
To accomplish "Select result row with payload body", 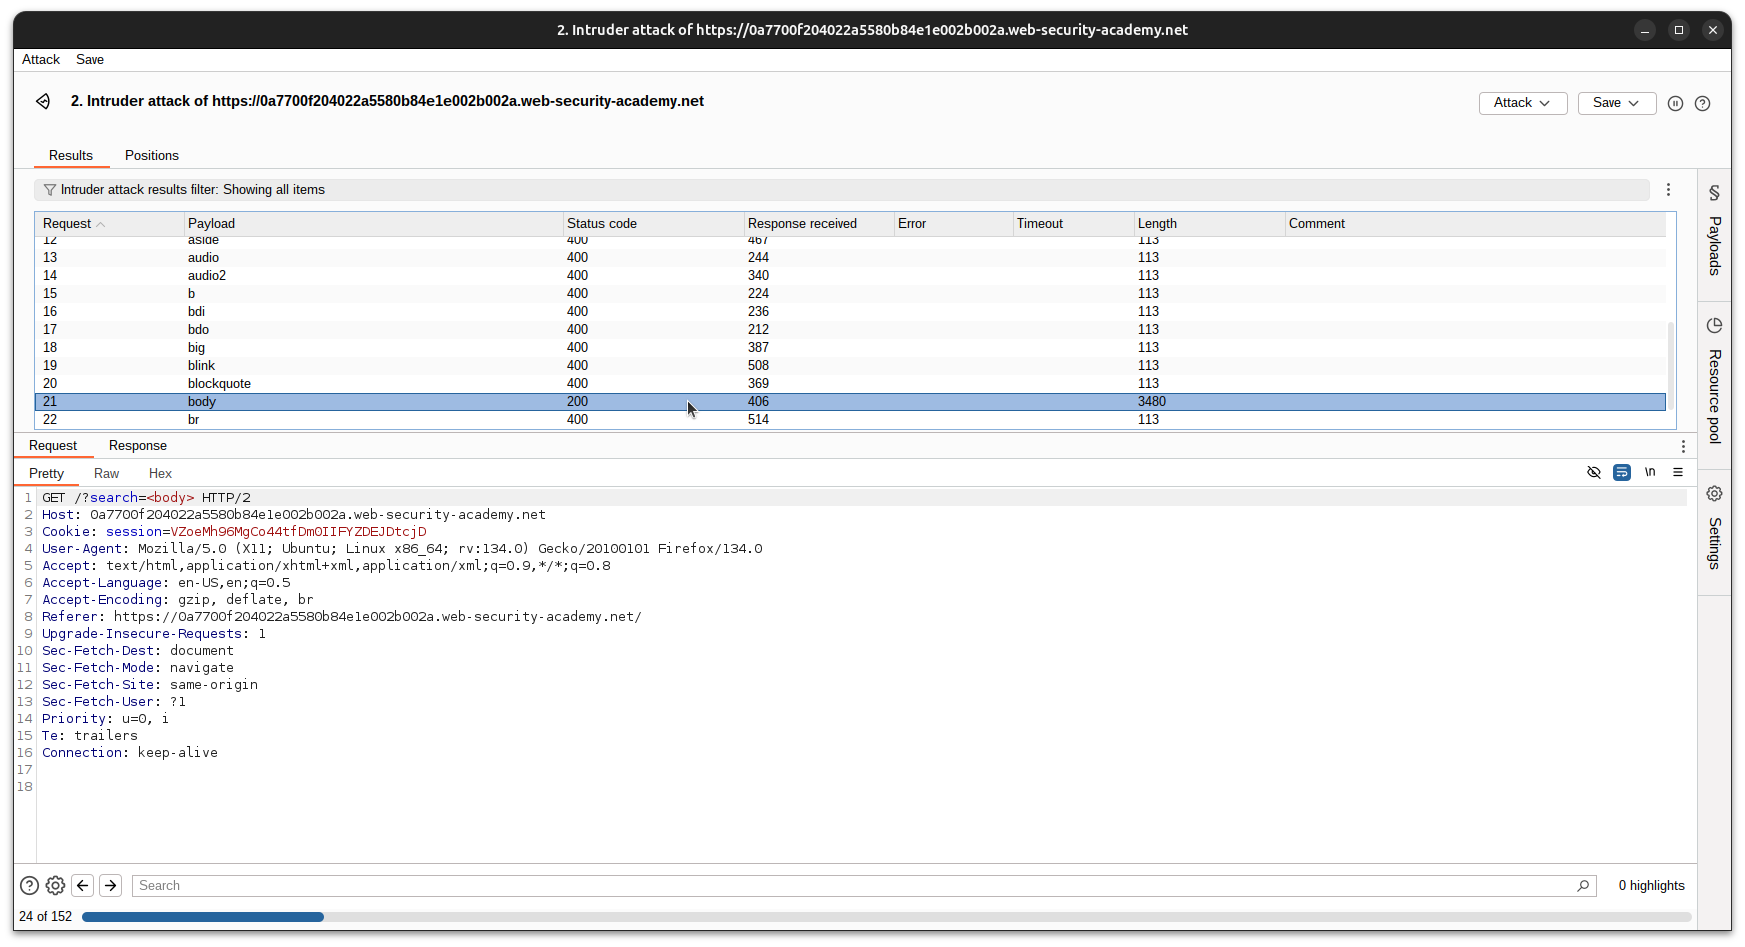I will coord(851,402).
